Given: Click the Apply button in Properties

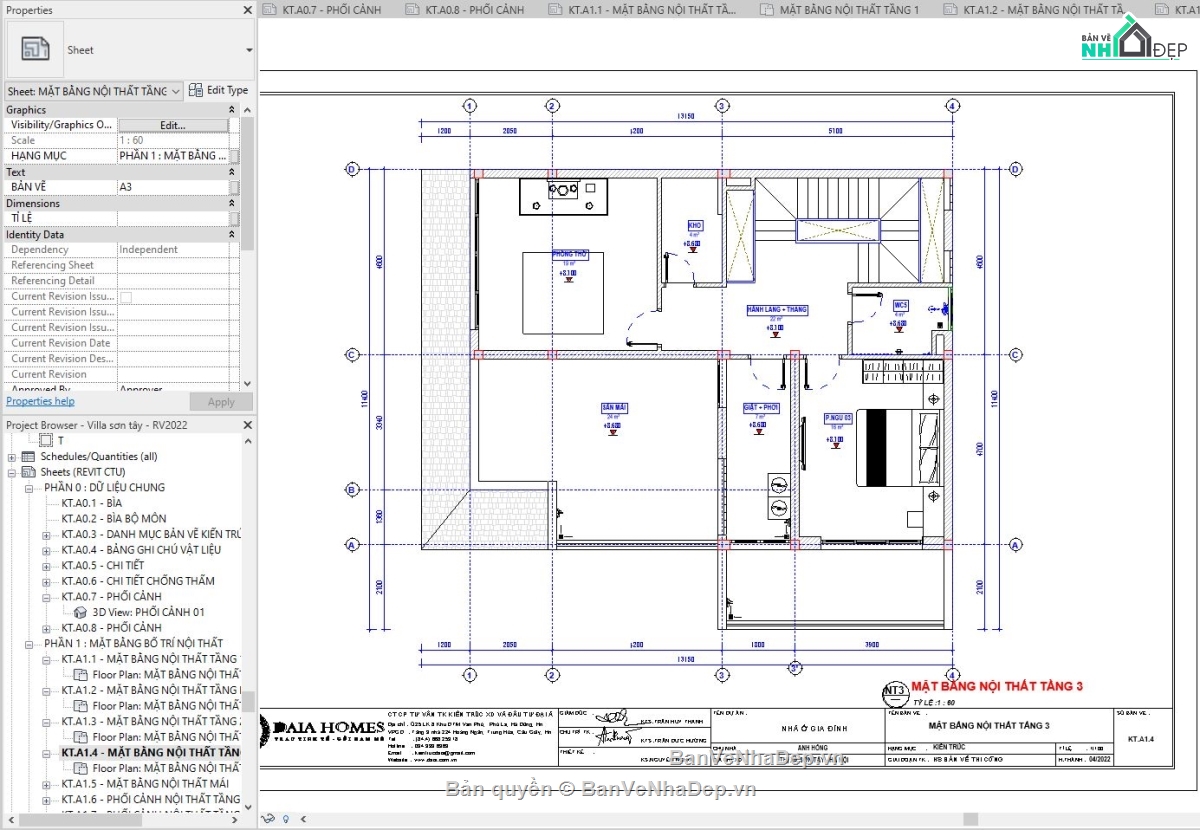Looking at the screenshot, I should 221,402.
